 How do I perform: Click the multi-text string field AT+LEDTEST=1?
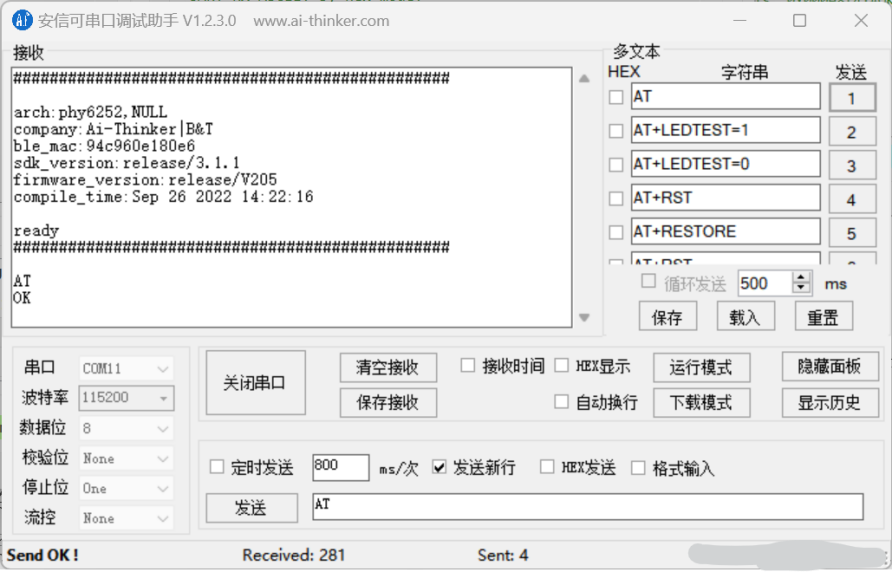726,130
